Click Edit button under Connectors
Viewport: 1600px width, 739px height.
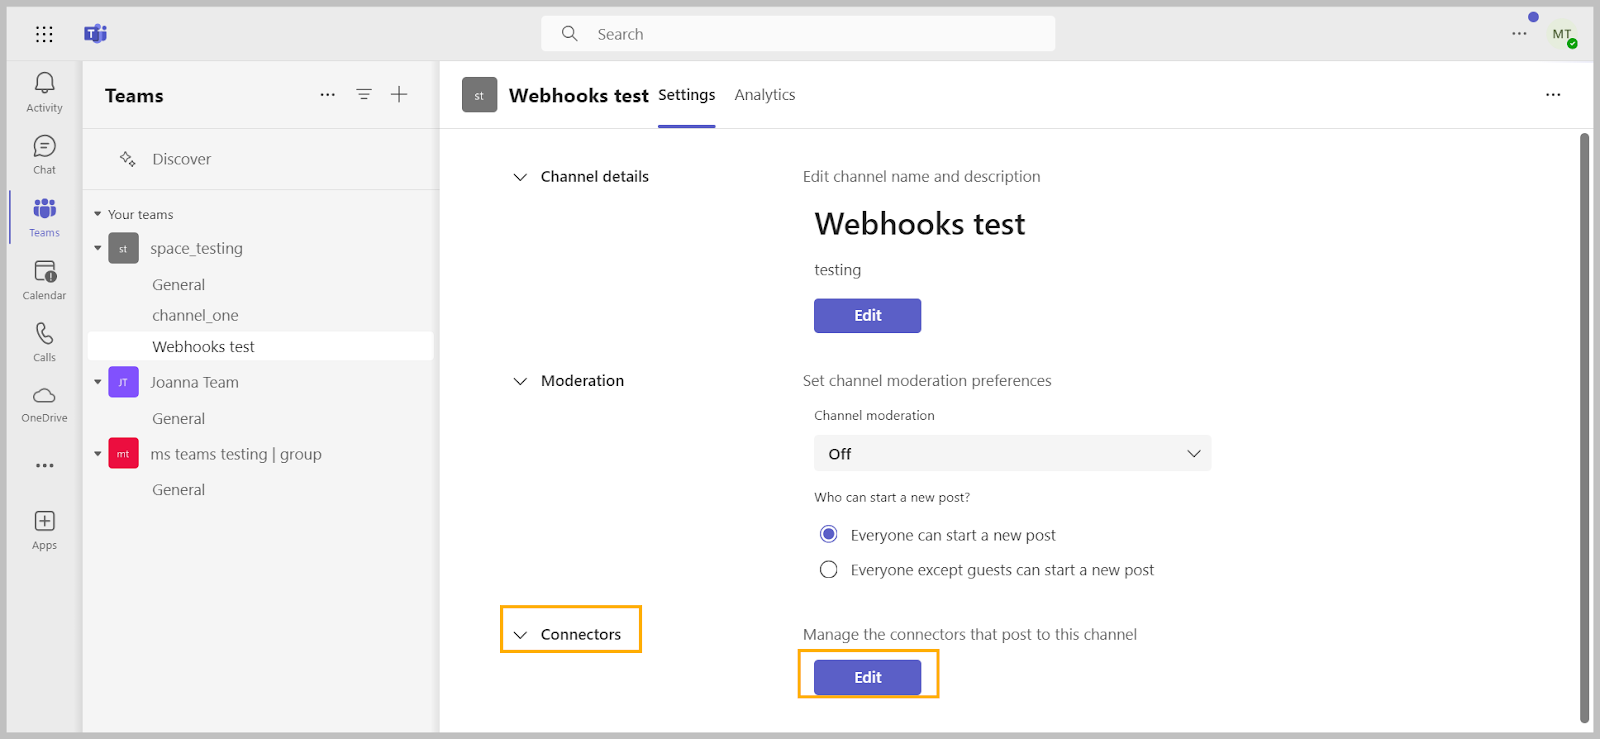coord(867,677)
